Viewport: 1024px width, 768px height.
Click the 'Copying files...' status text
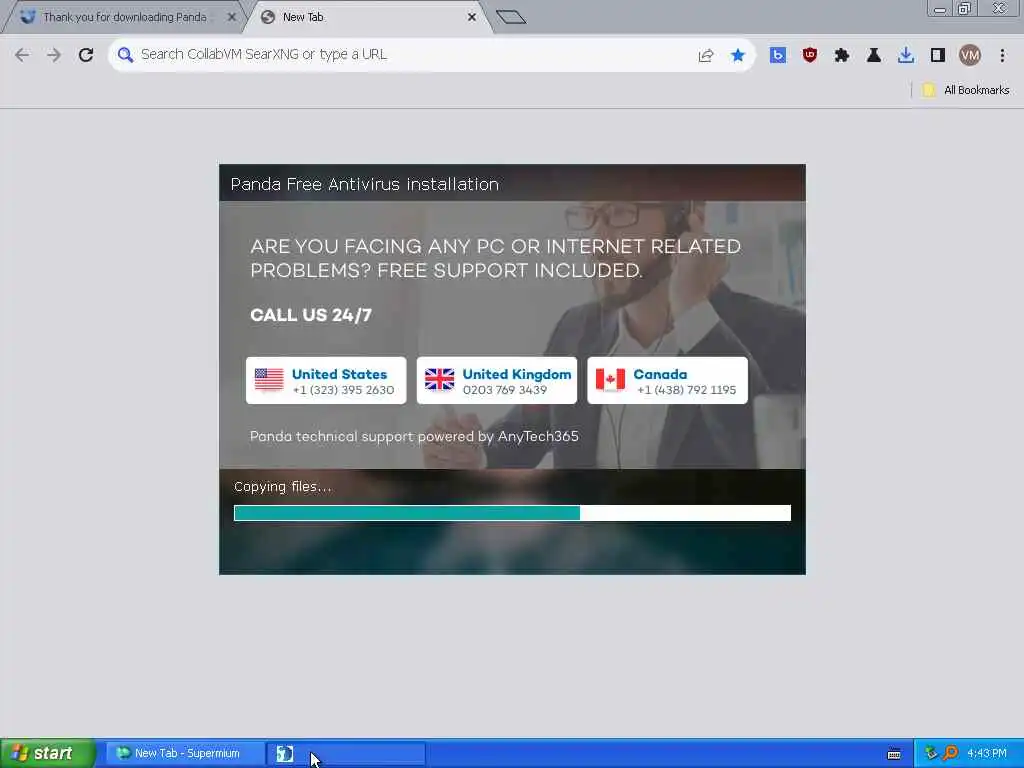click(283, 487)
